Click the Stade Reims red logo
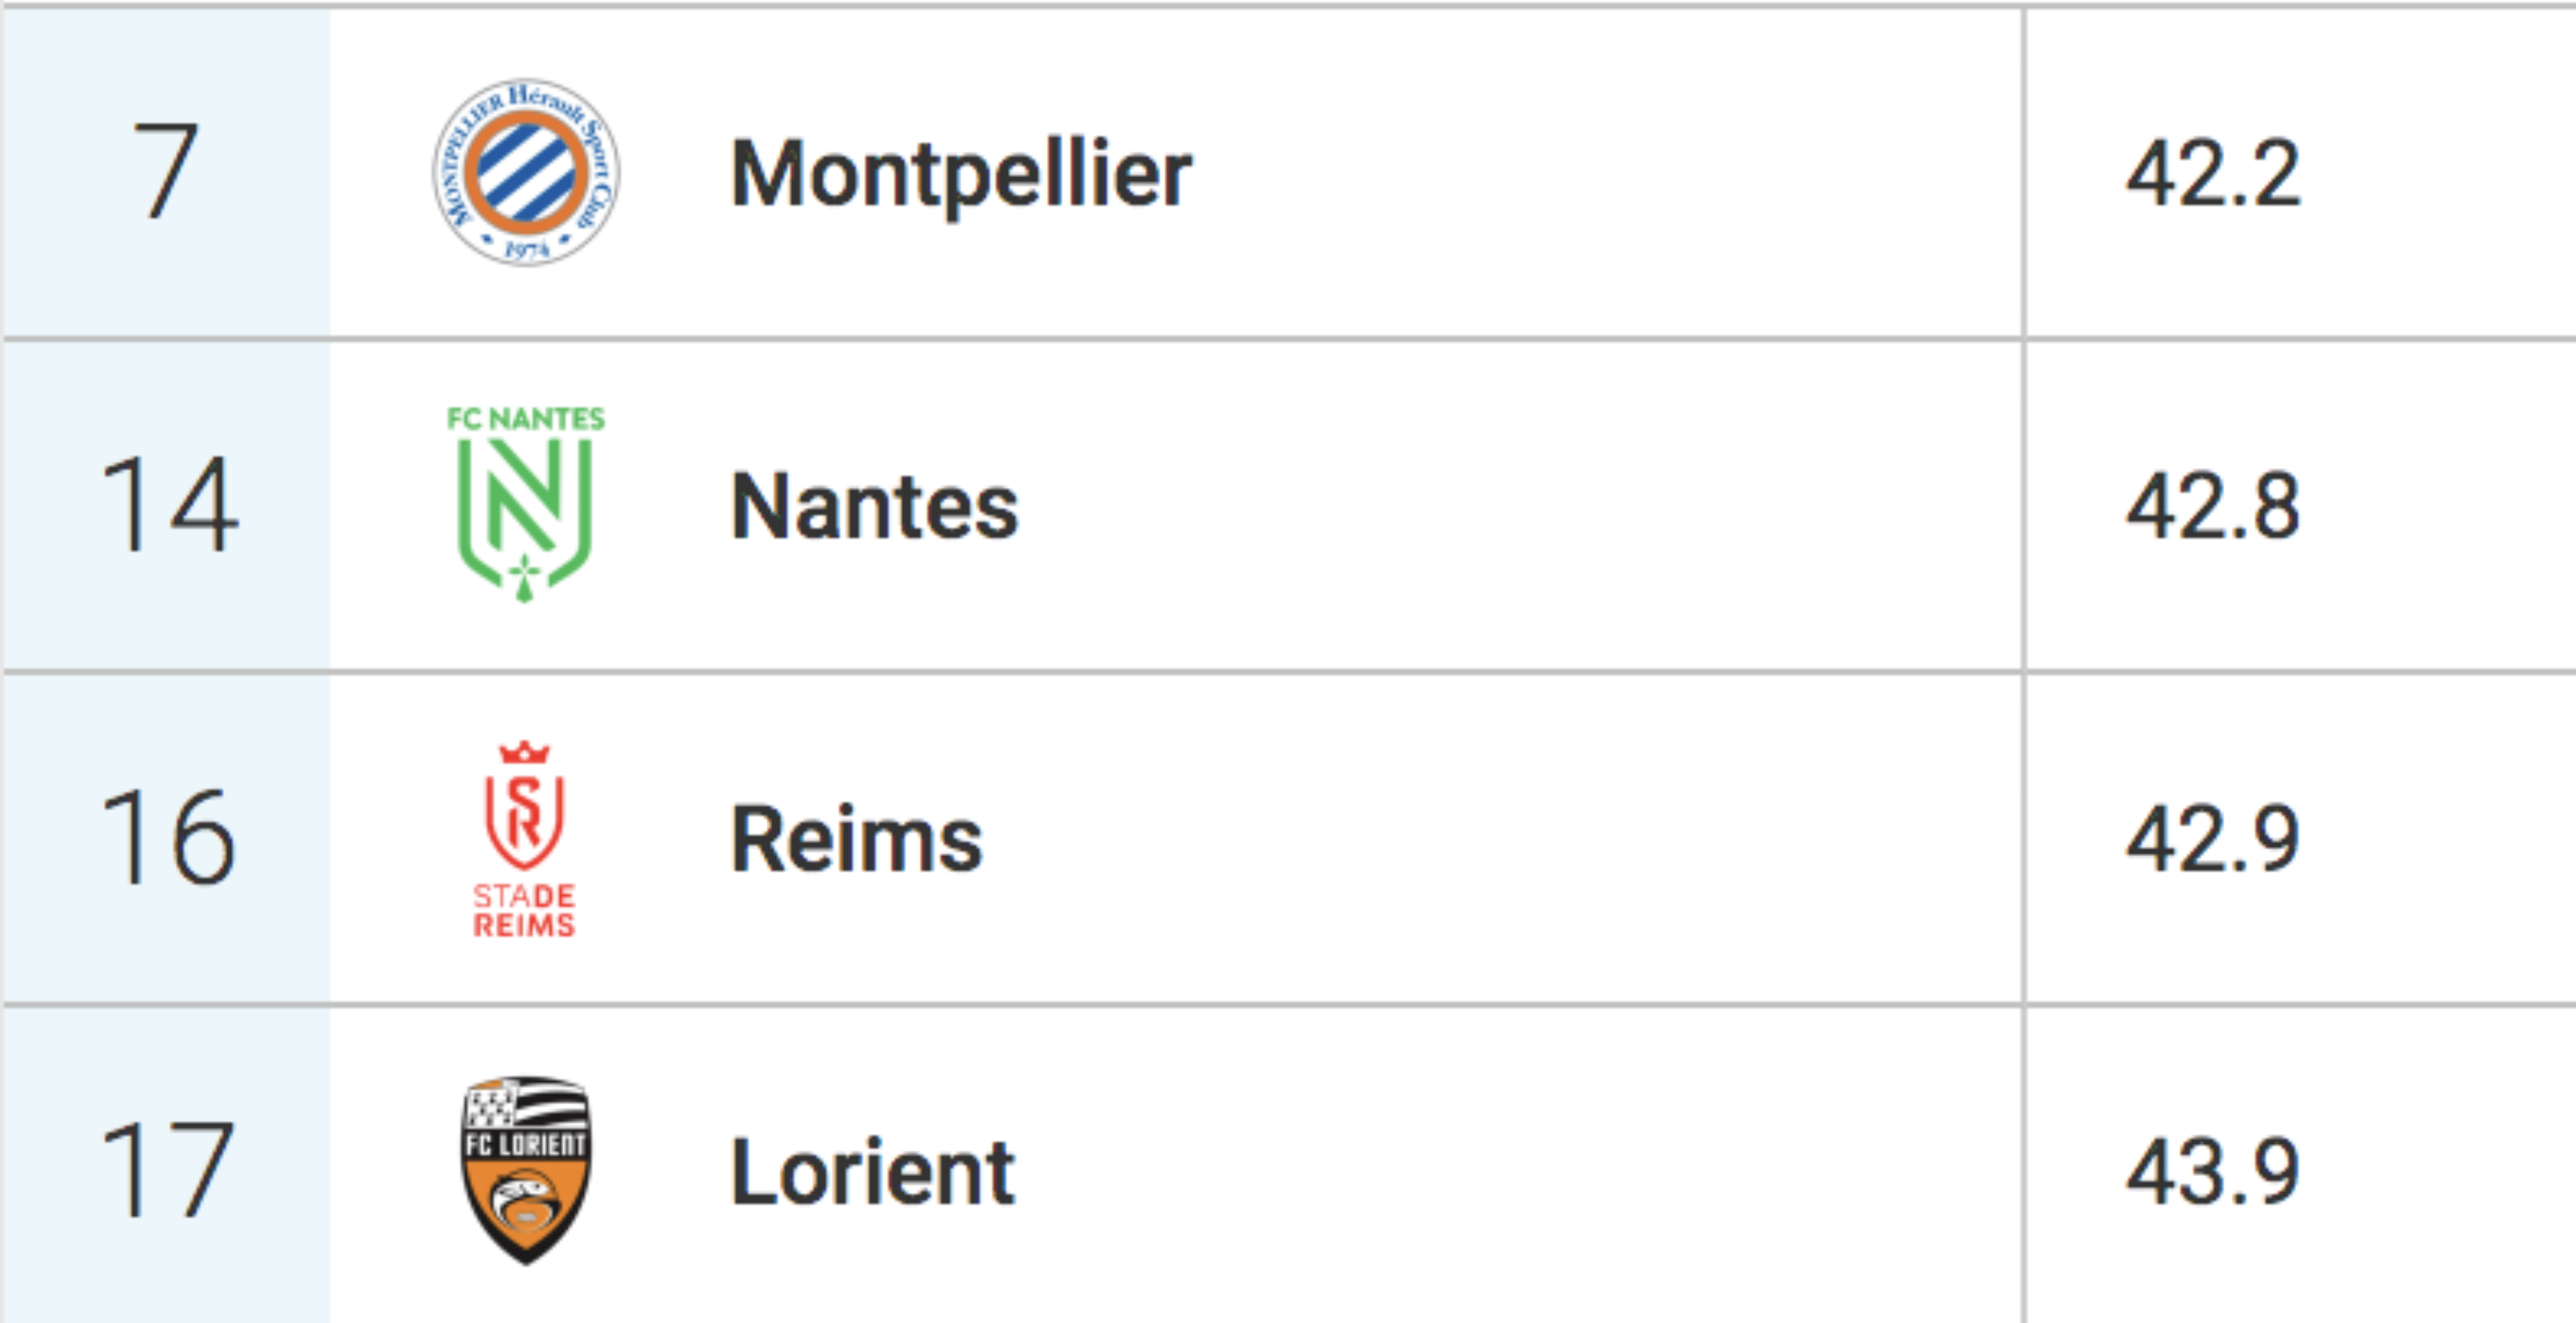Viewport: 2576px width, 1323px height. tap(525, 839)
